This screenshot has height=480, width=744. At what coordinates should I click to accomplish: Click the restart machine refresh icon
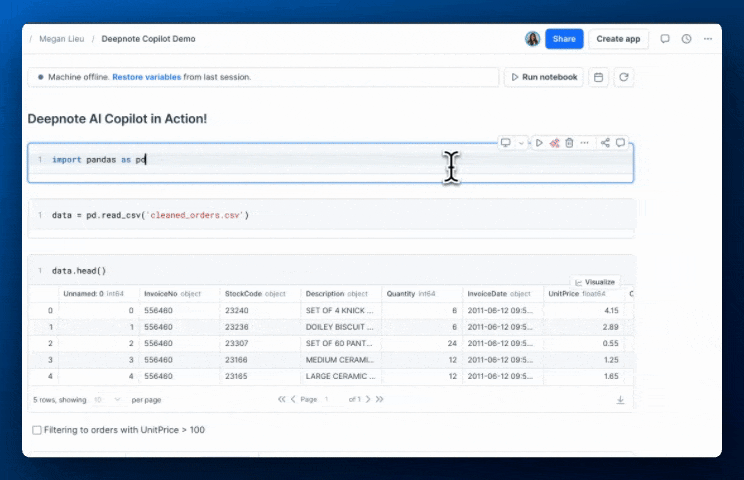623,77
